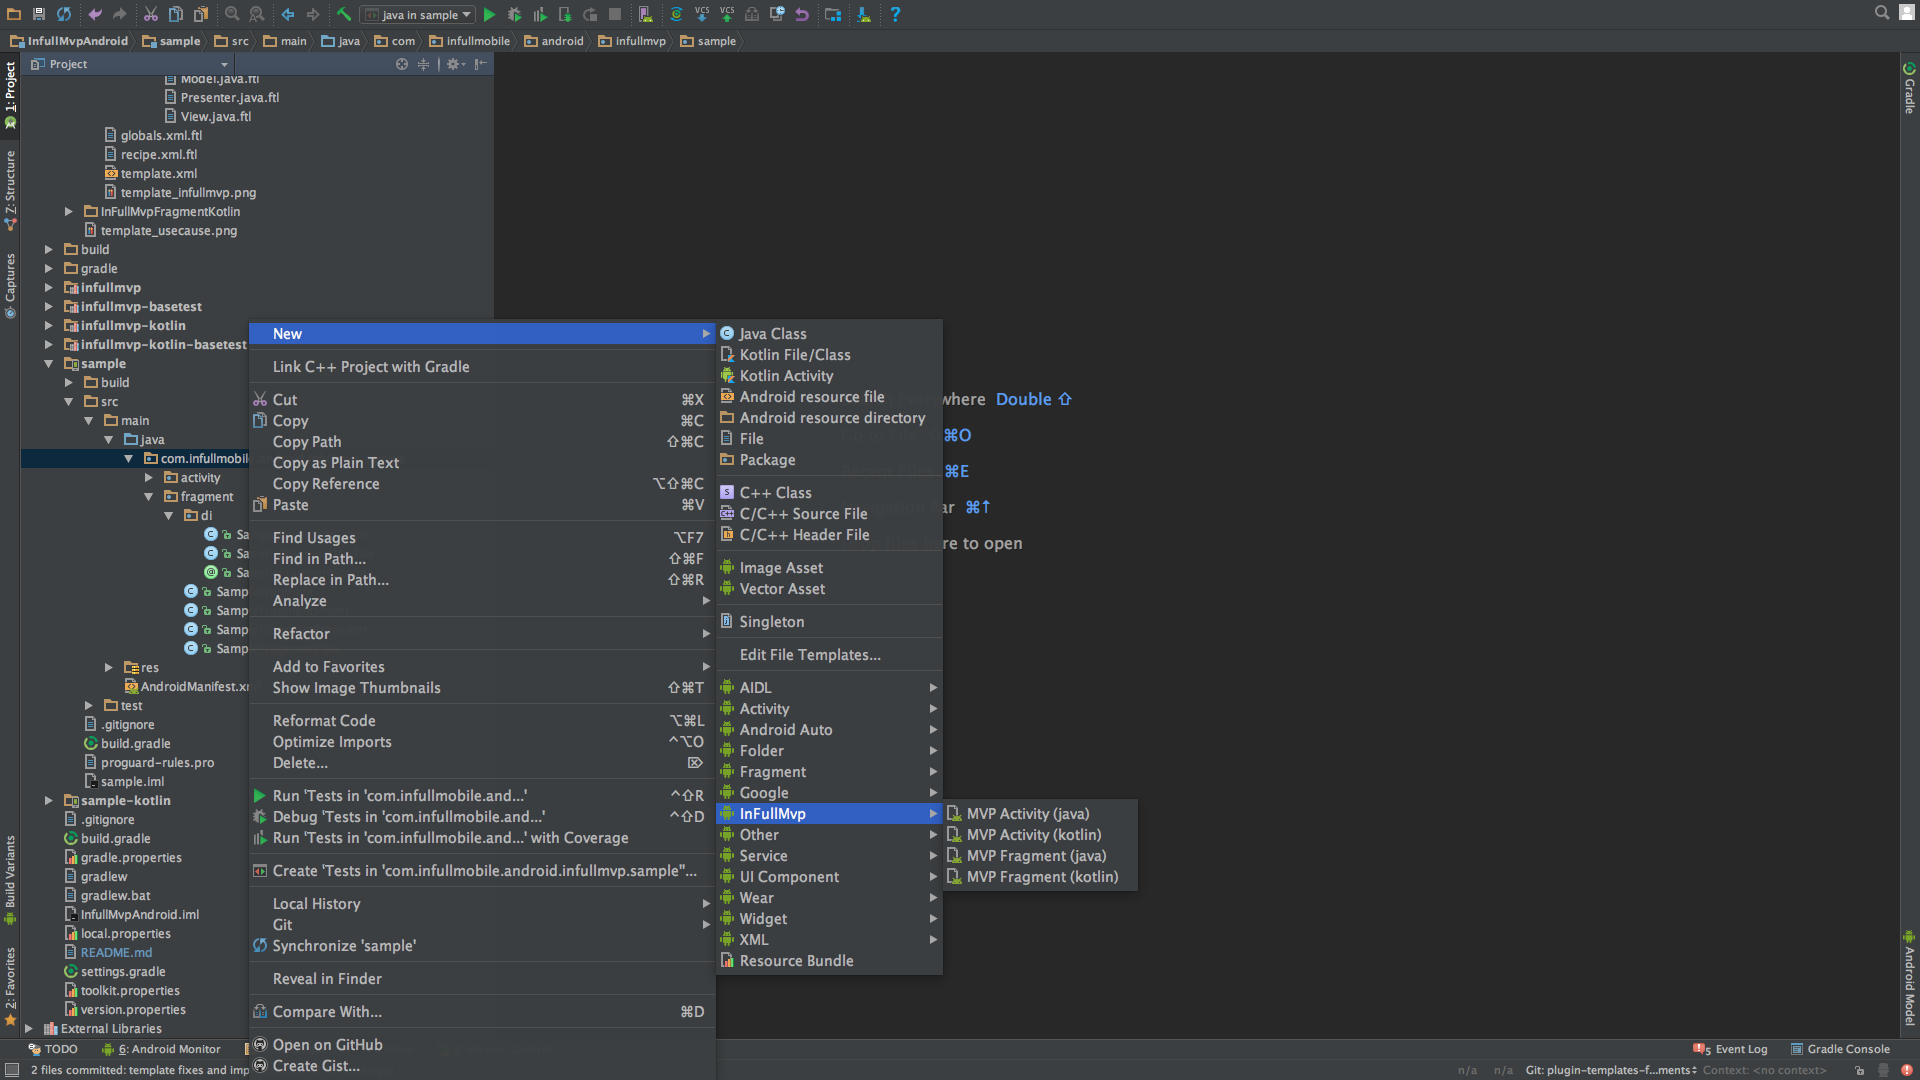This screenshot has height=1080, width=1920.
Task: Click the Search Everywhere magnifier icon
Action: [x=1882, y=13]
